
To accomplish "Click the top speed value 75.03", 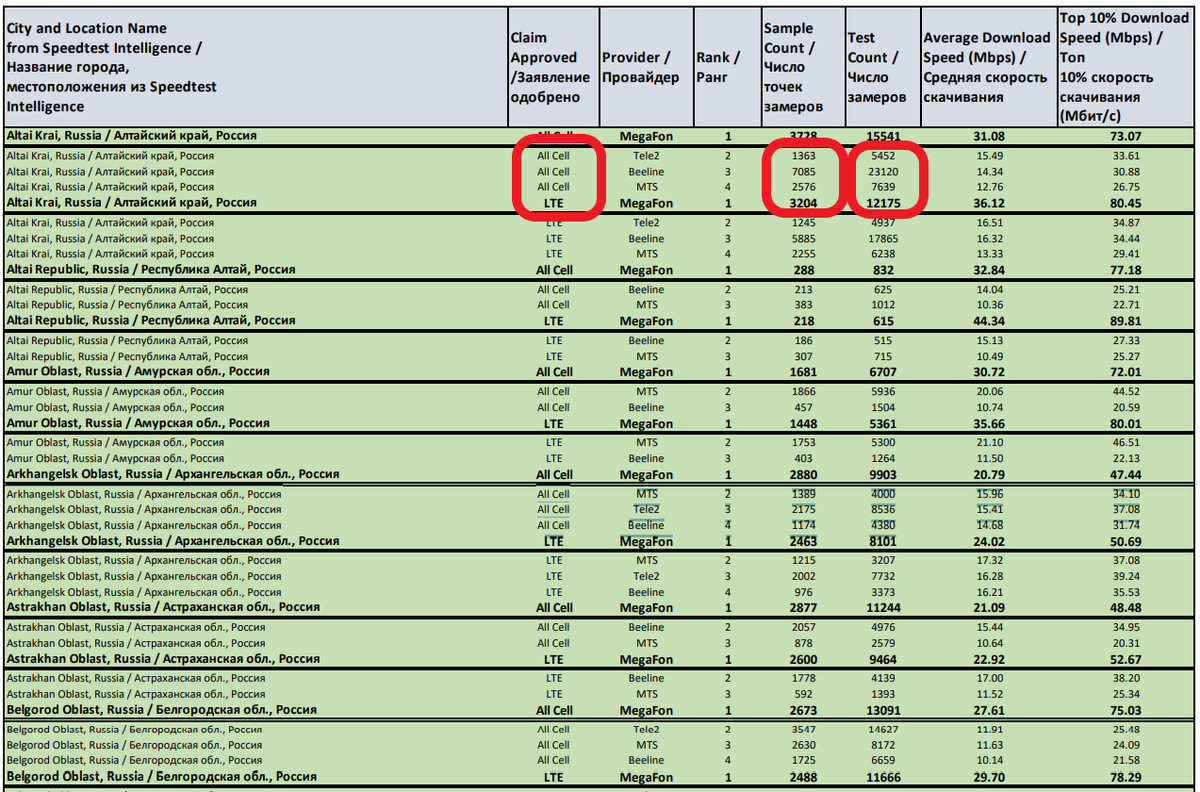I will coord(1125,710).
